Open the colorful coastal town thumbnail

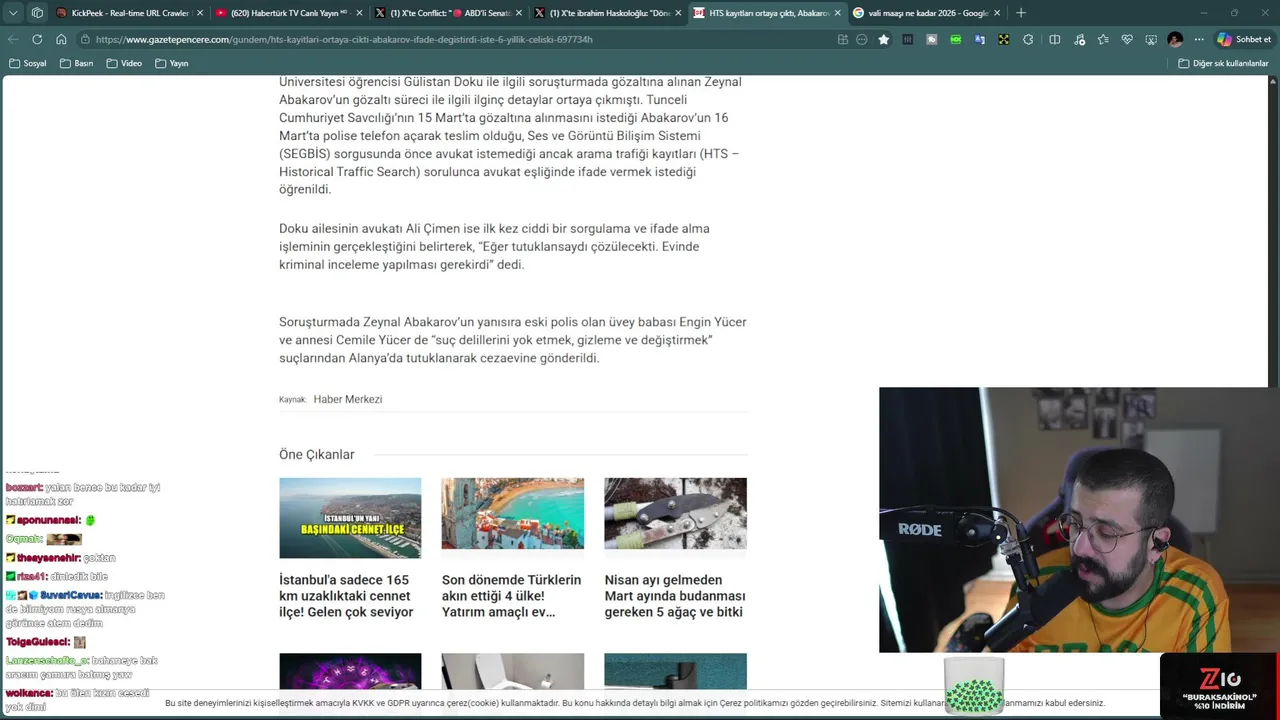pos(513,513)
